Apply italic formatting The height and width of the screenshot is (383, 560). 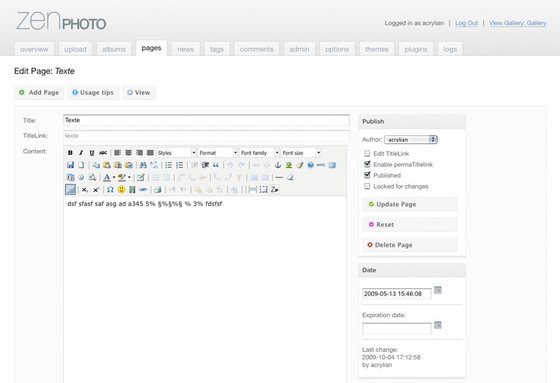[81, 153]
